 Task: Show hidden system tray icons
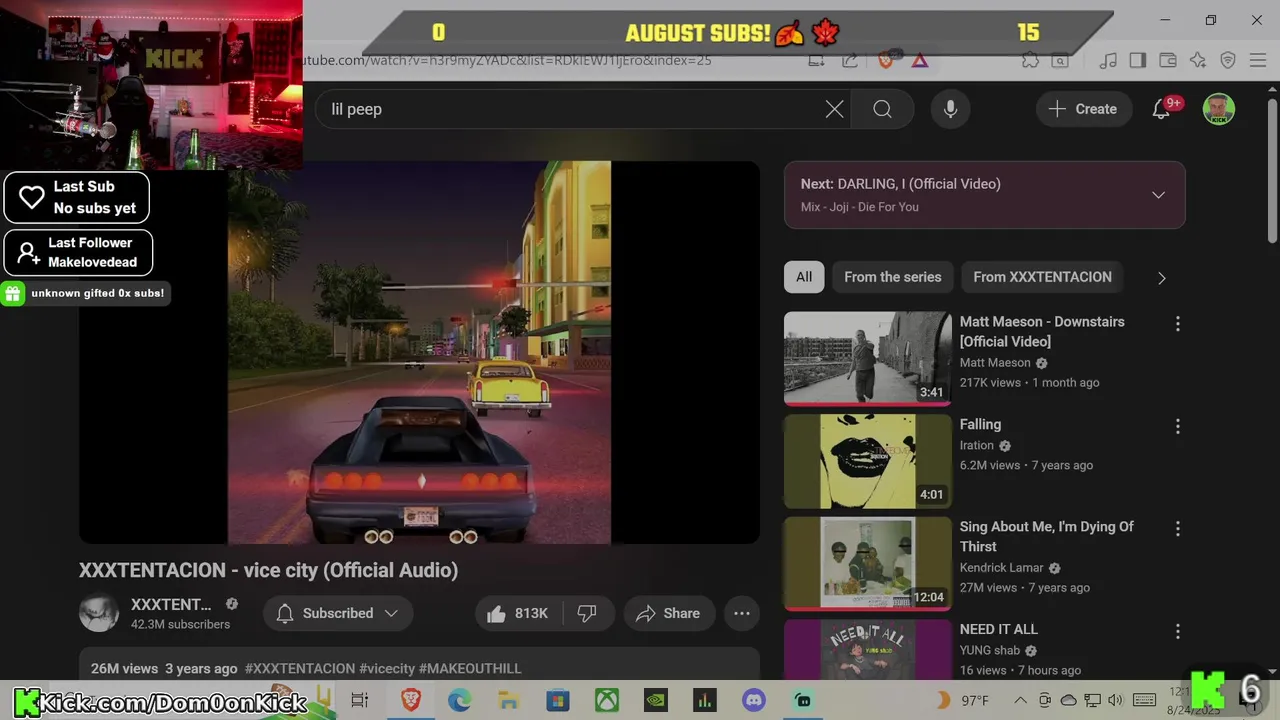tap(1019, 700)
